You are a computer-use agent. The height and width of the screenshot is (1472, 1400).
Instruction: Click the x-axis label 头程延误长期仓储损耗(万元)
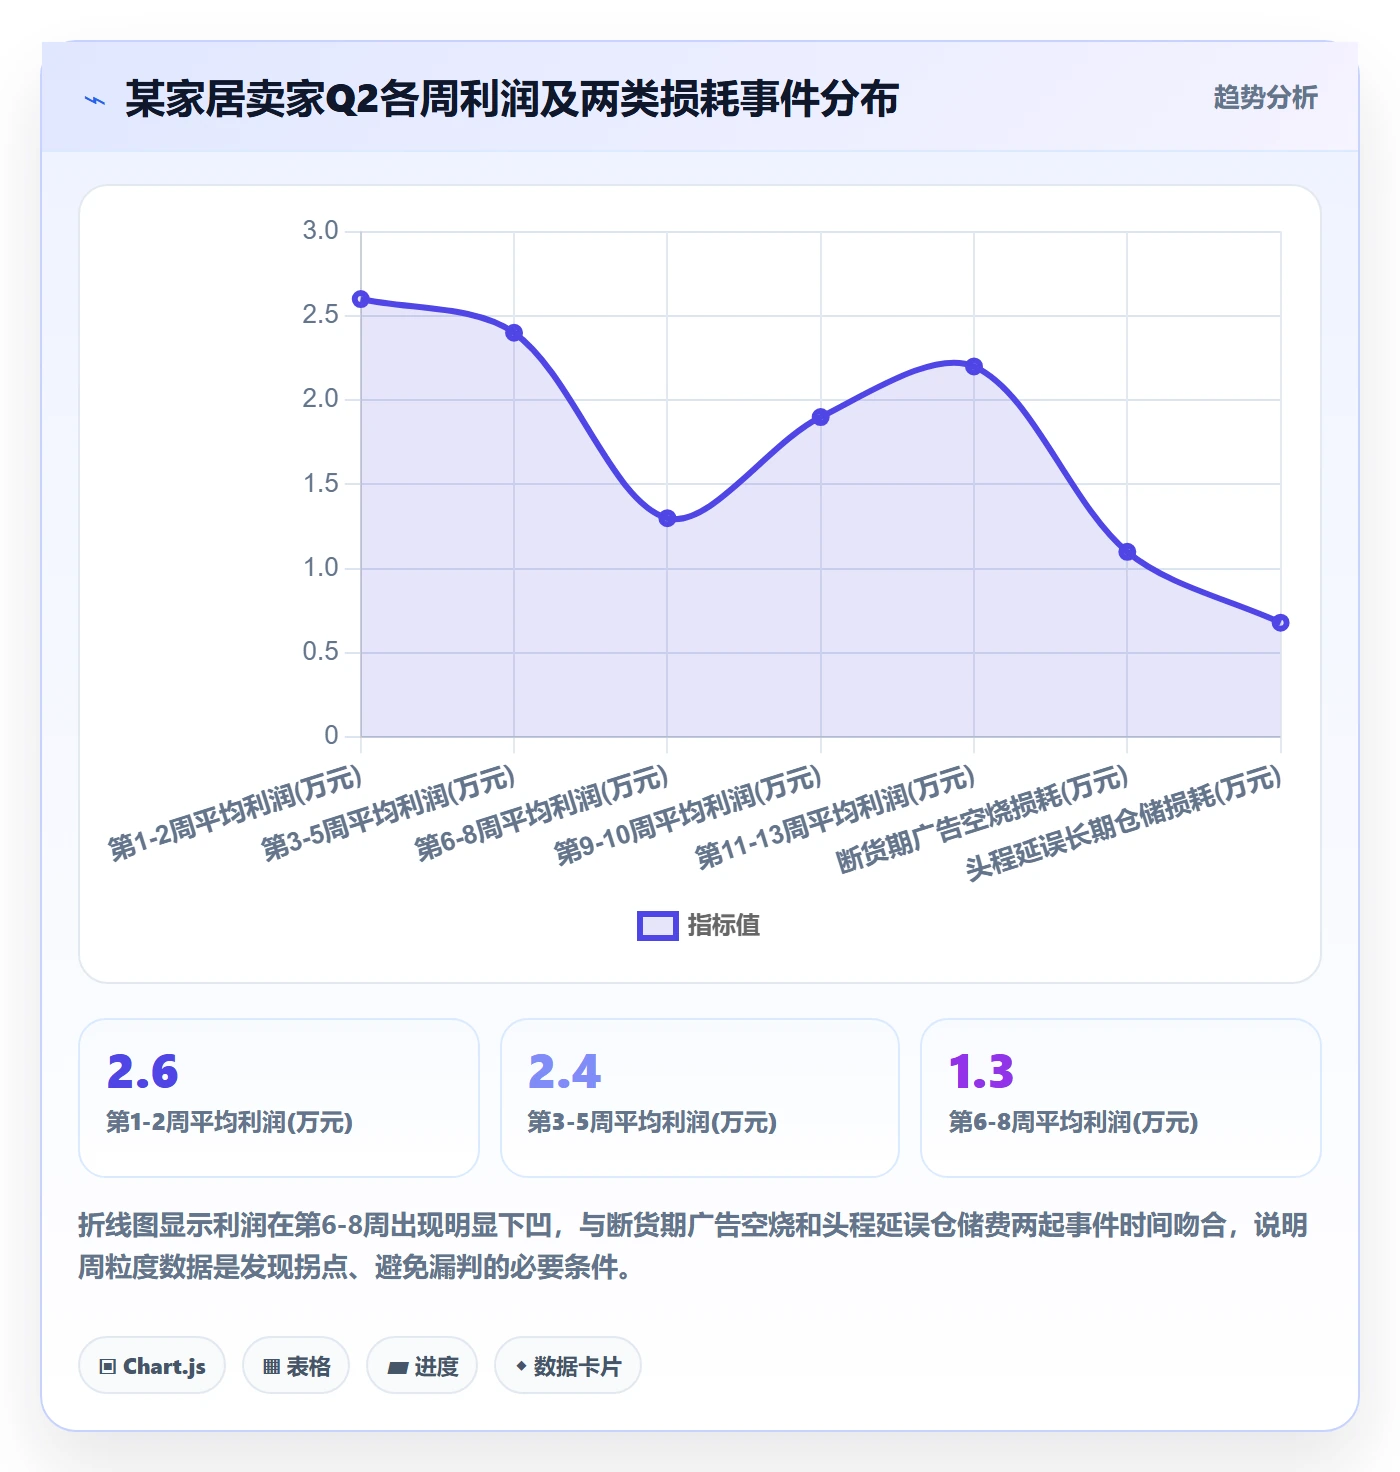tap(1123, 822)
